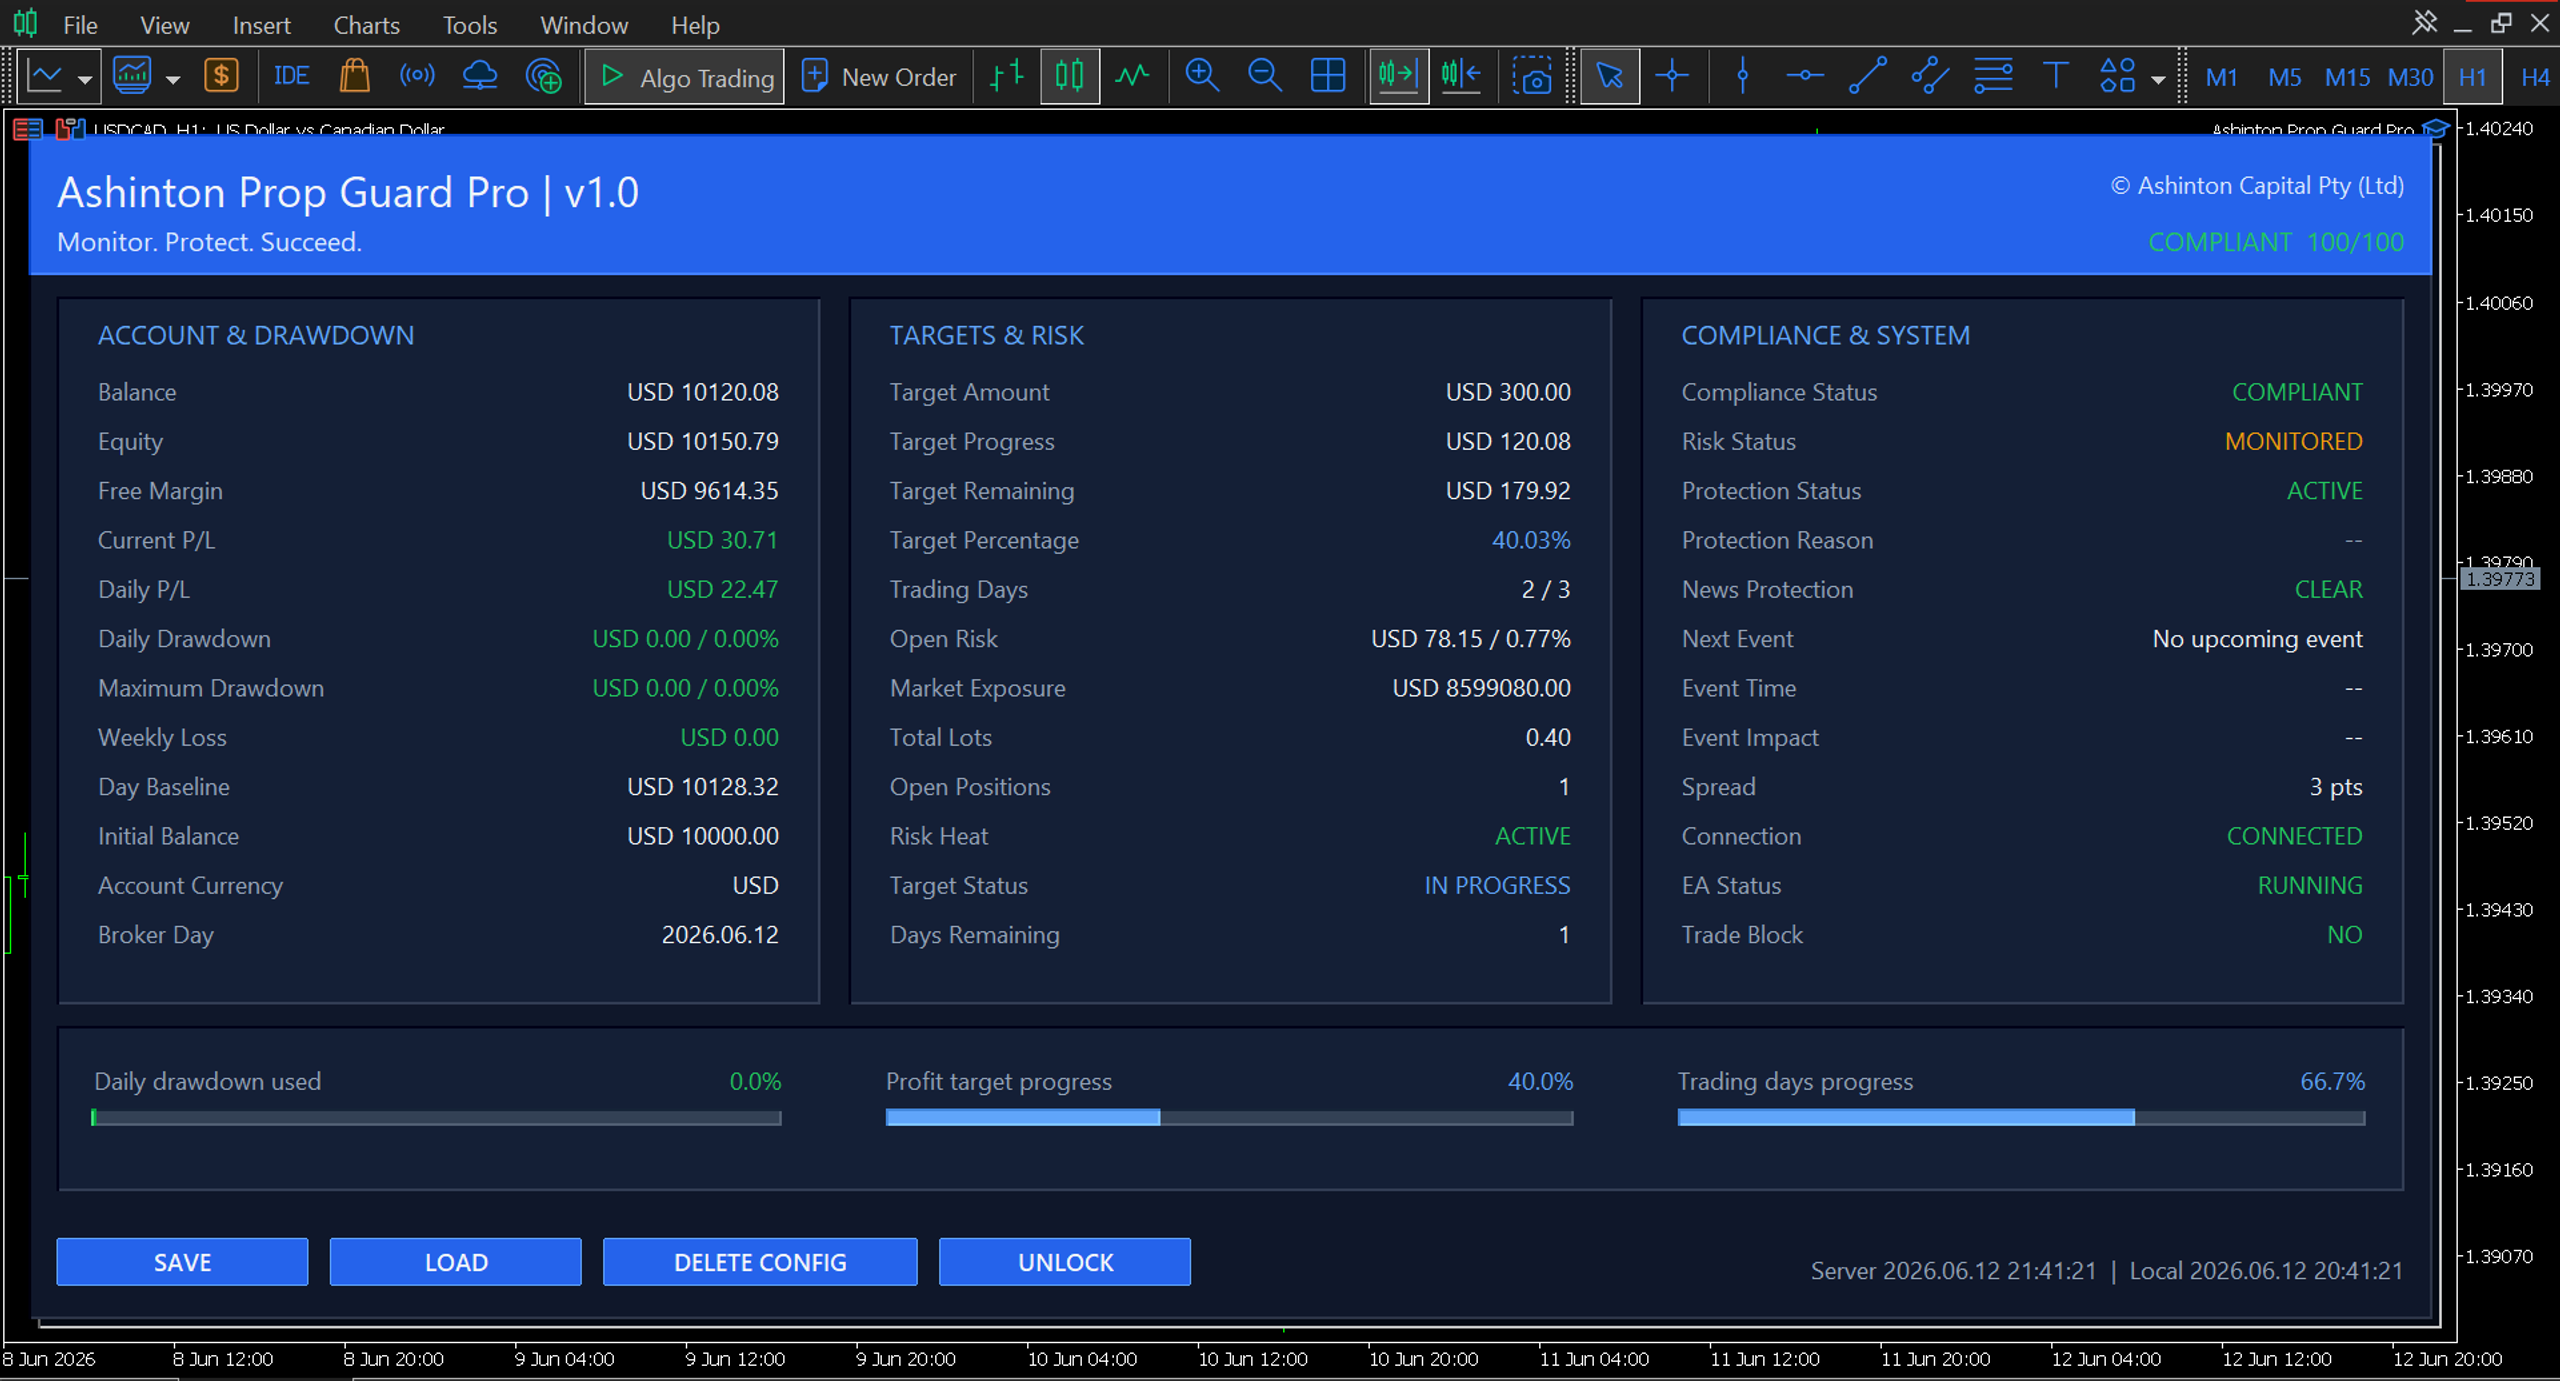Open the Market shopping bag icon
The width and height of the screenshot is (2560, 1381).
(x=354, y=76)
